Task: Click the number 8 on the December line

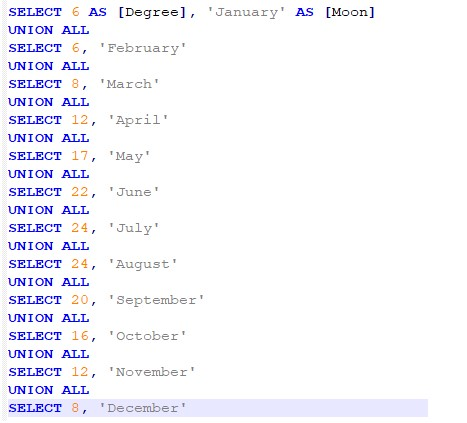Action: pyautogui.click(x=75, y=408)
